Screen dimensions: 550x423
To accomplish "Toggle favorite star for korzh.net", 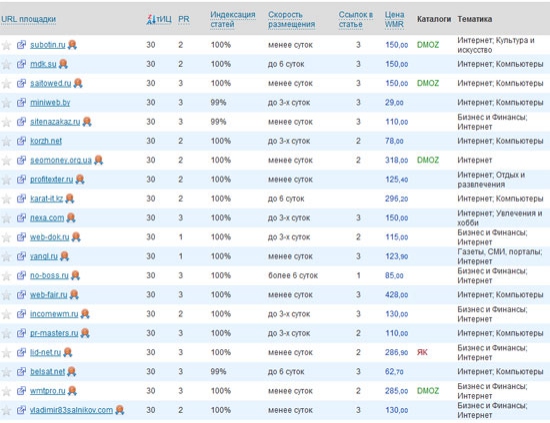I will [x=6, y=141].
